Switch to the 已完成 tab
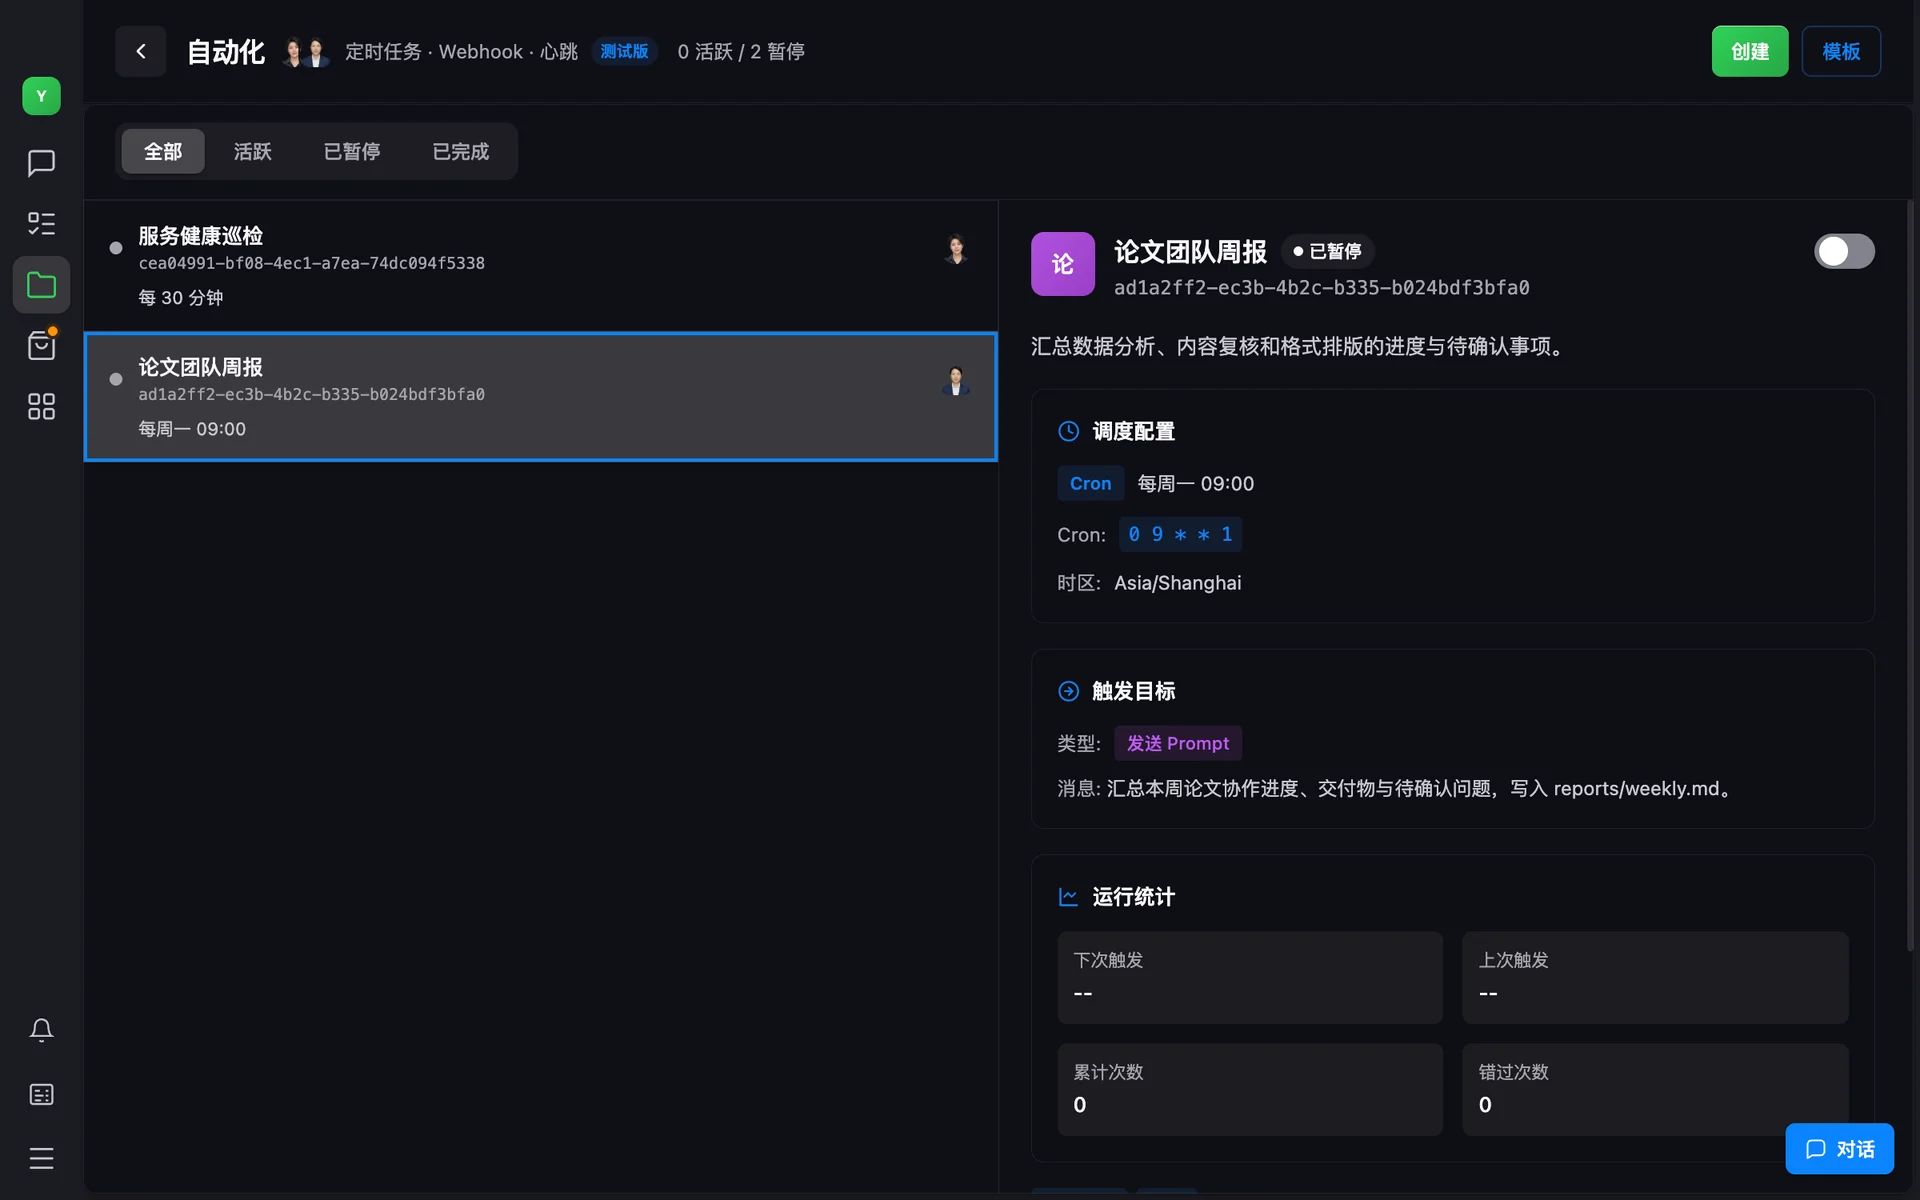This screenshot has height=1200, width=1920. 461,151
